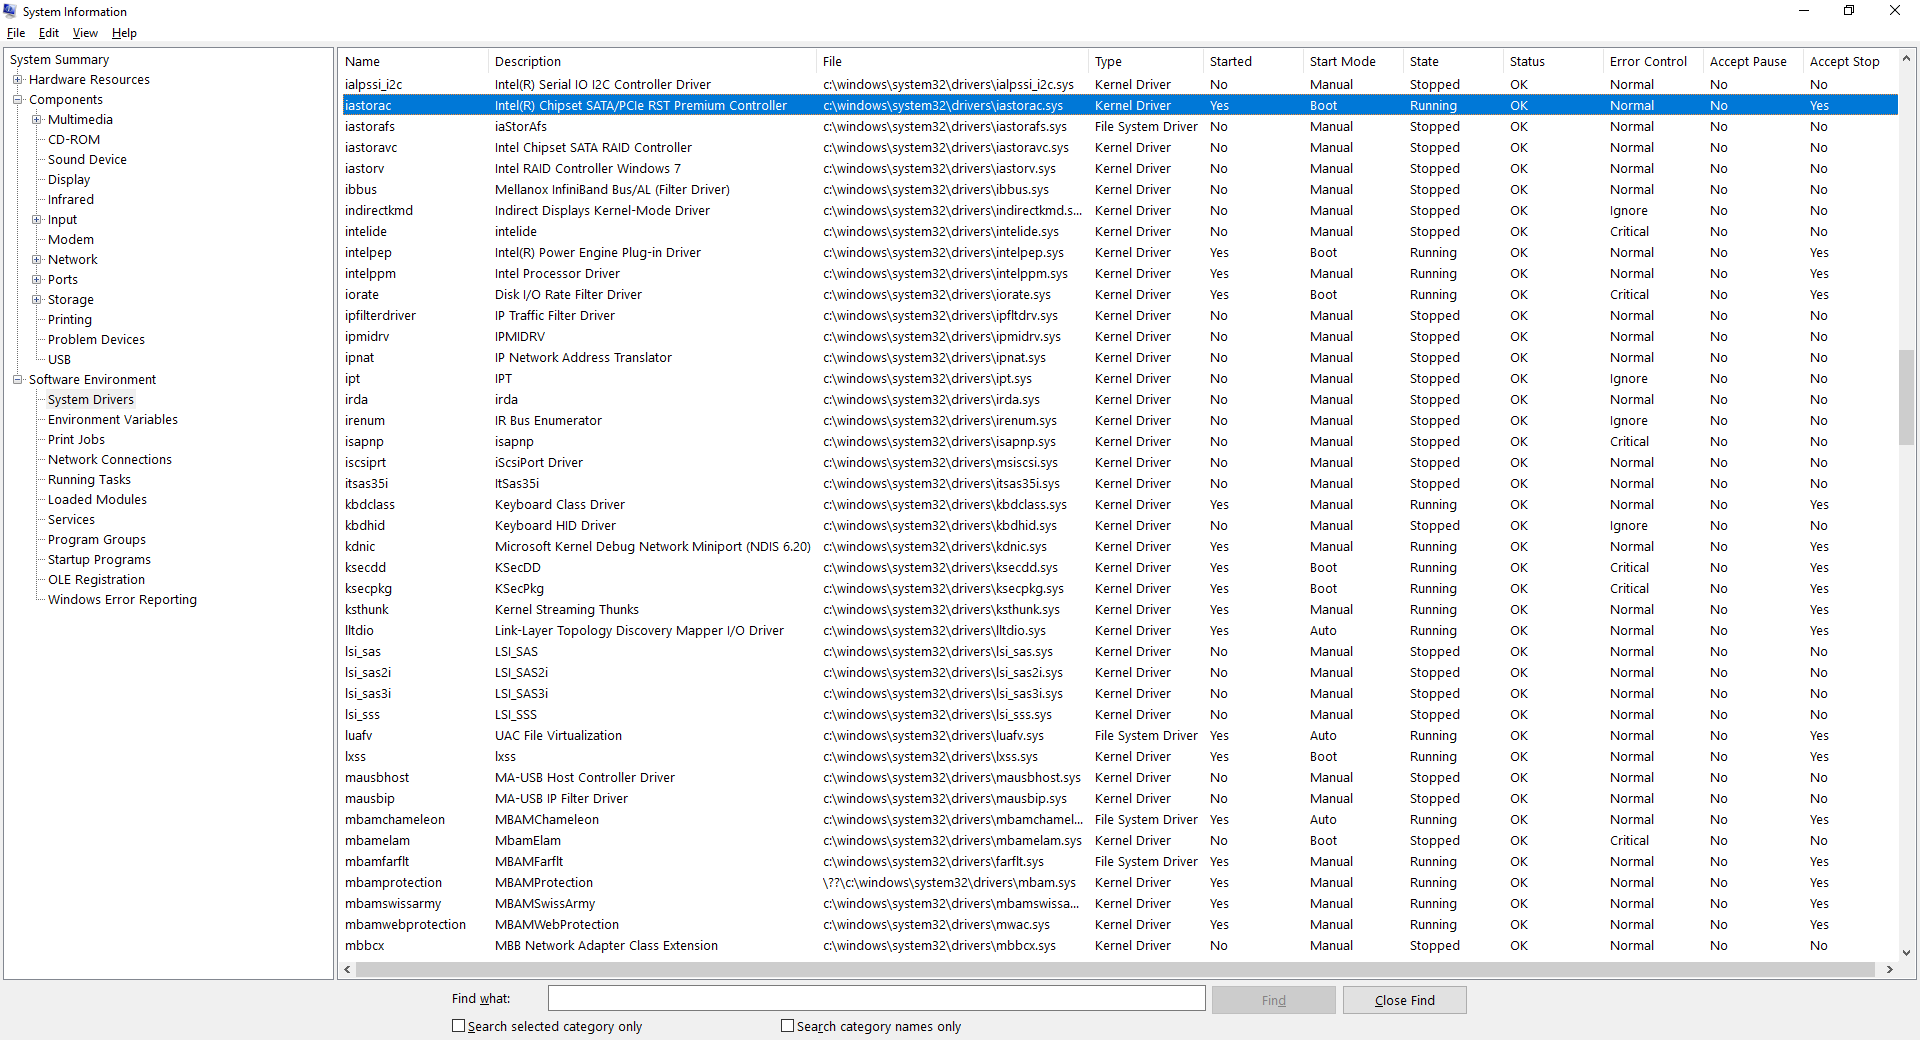
Task: Collapse the Components tree node
Action: 18,99
